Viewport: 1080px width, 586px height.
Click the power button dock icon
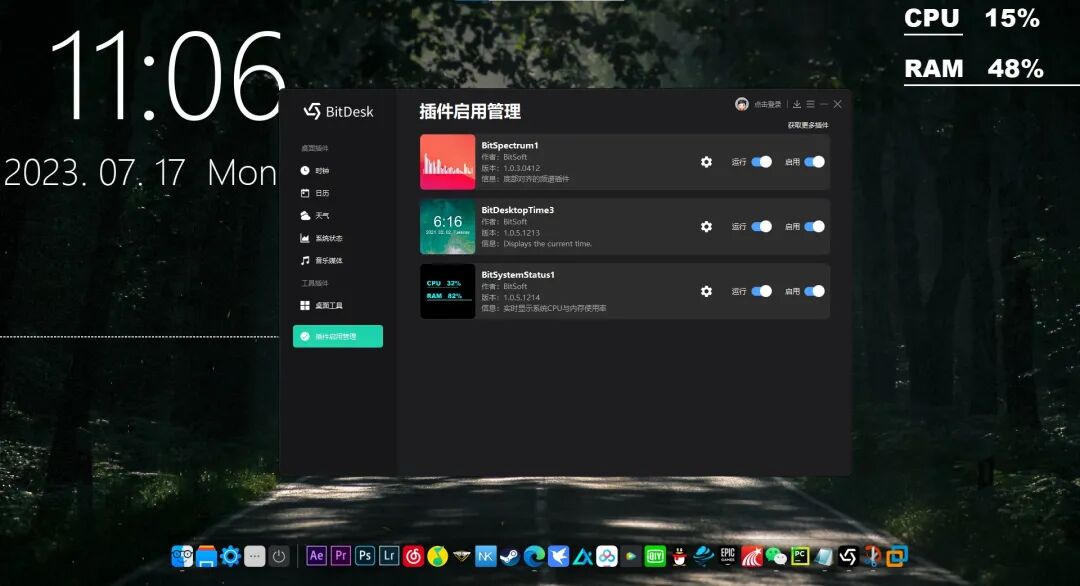(x=279, y=556)
